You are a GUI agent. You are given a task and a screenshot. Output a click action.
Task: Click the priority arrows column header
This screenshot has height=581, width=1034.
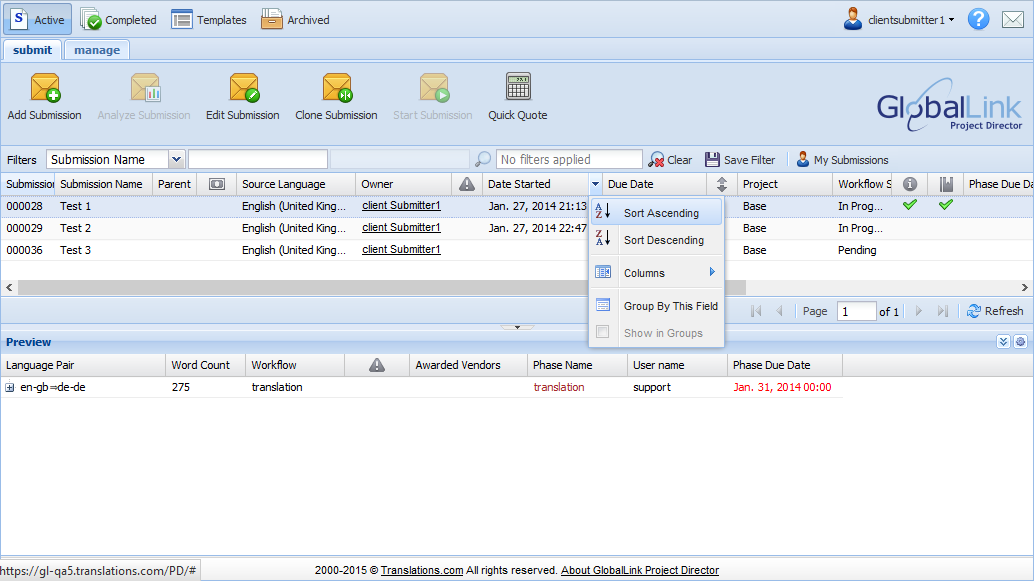(722, 184)
